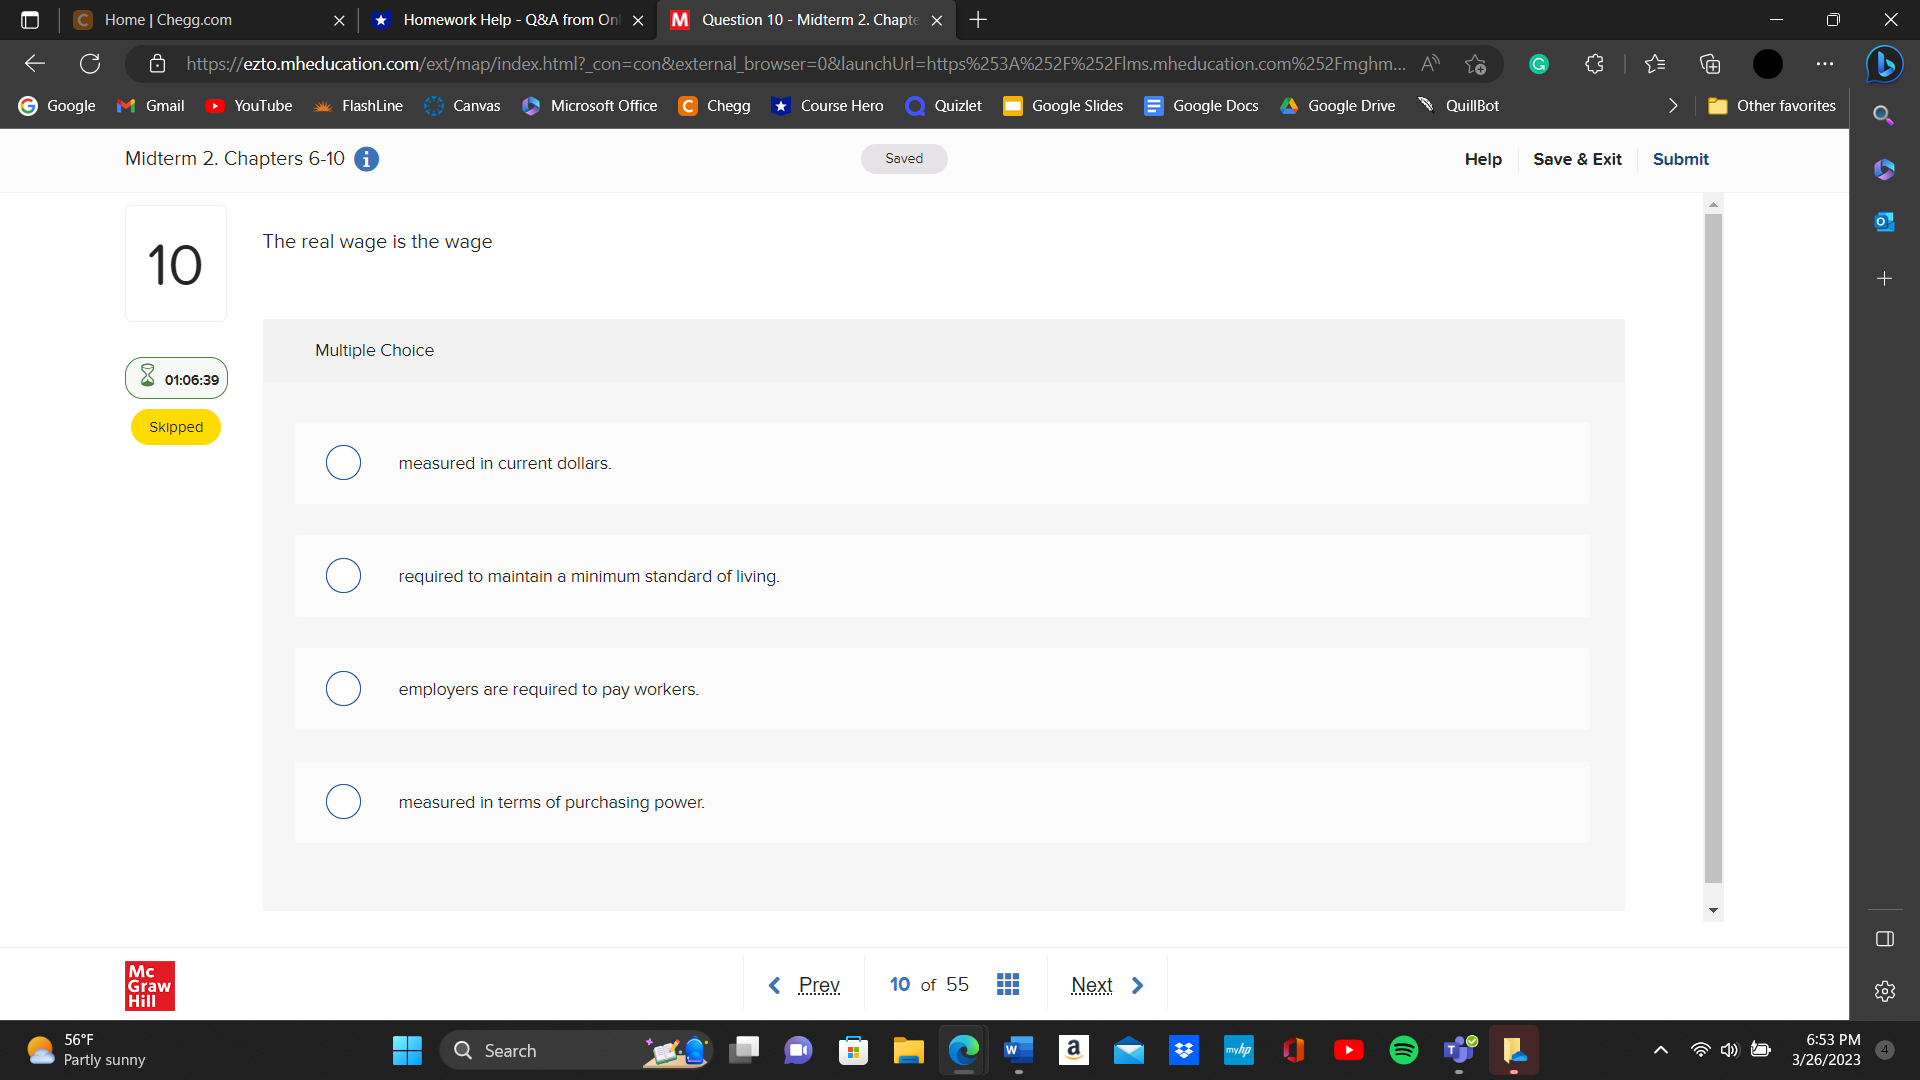The height and width of the screenshot is (1080, 1920).
Task: Open the Outlook sidebar icon
Action: [x=1884, y=222]
